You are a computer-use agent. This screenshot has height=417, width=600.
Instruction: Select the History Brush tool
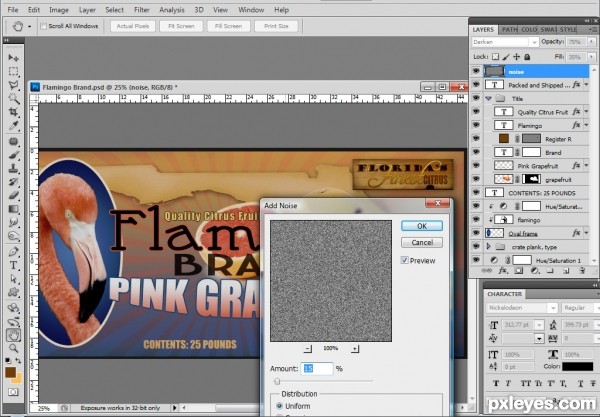coord(13,182)
